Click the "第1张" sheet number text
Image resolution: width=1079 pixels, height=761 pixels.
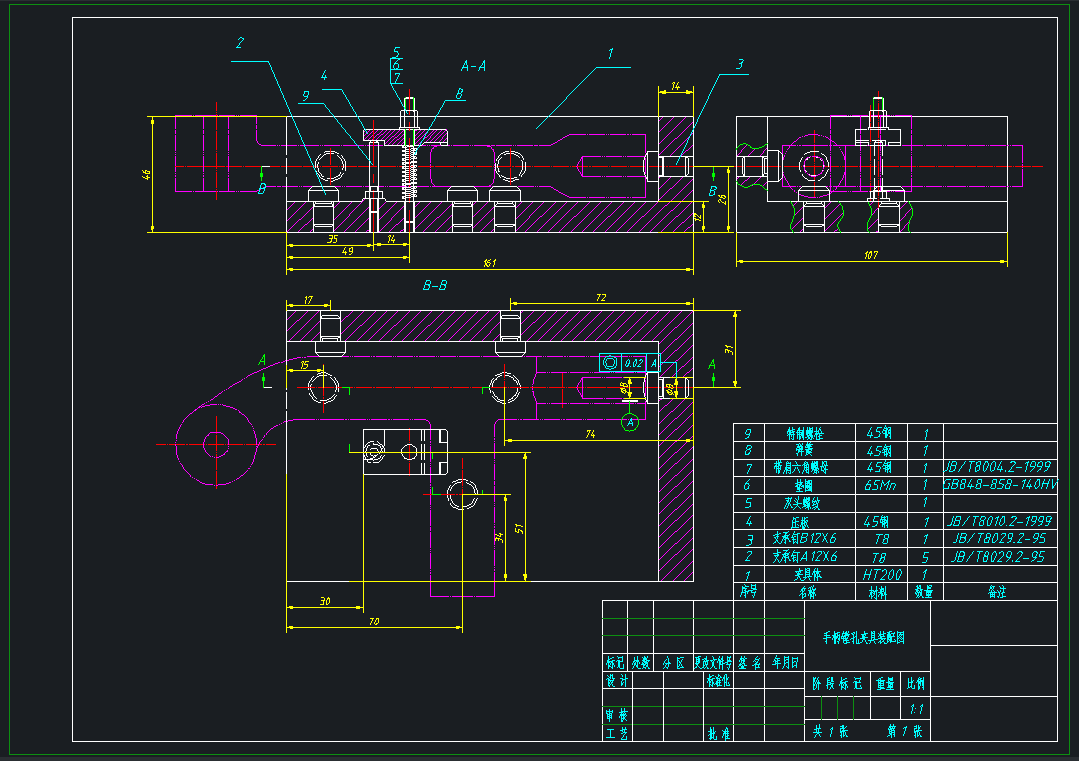[x=905, y=731]
